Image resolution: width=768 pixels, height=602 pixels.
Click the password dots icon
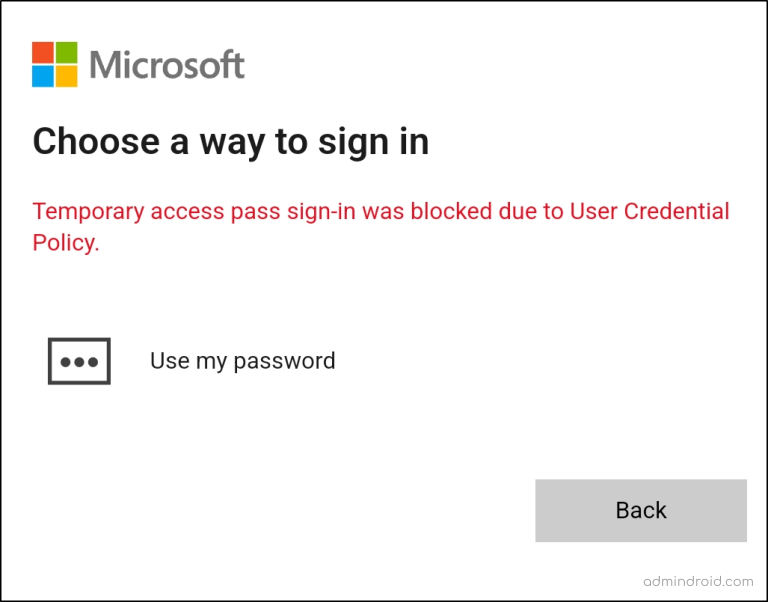tap(79, 361)
